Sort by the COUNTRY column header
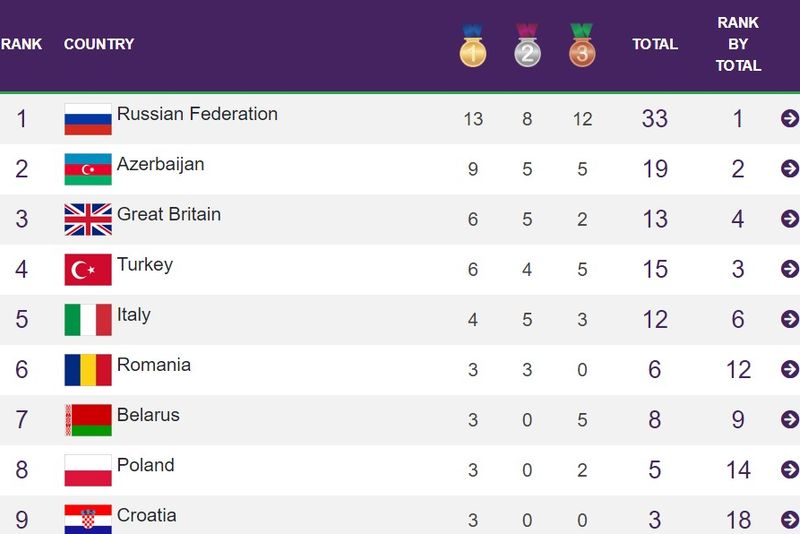 pos(99,44)
